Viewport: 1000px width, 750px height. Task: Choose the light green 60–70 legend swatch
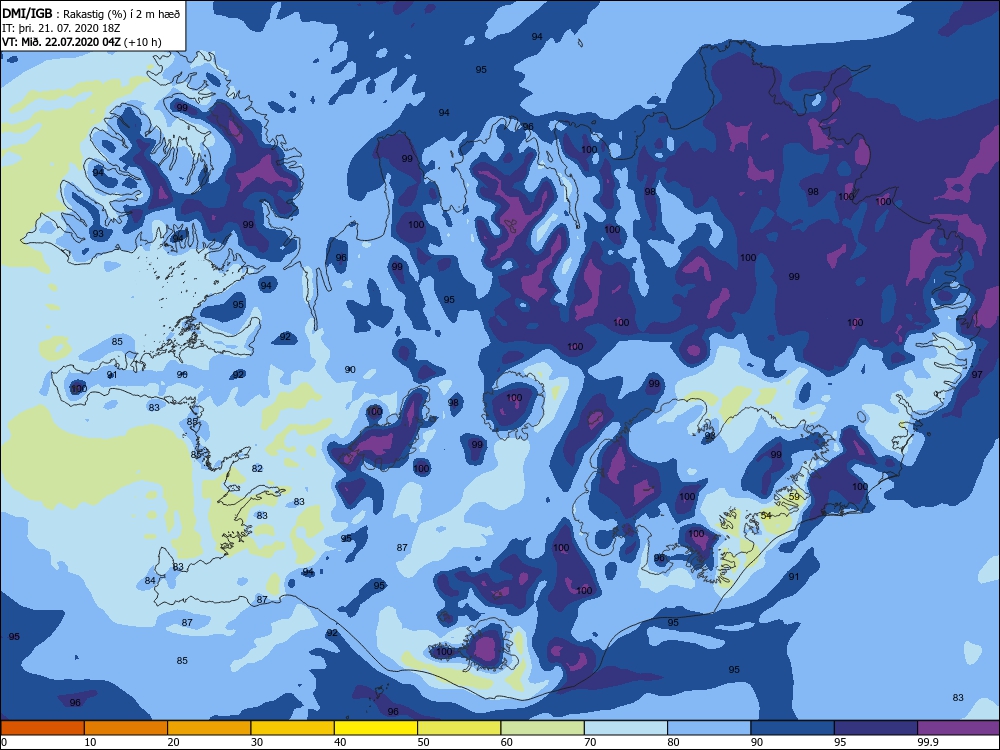pos(543,728)
